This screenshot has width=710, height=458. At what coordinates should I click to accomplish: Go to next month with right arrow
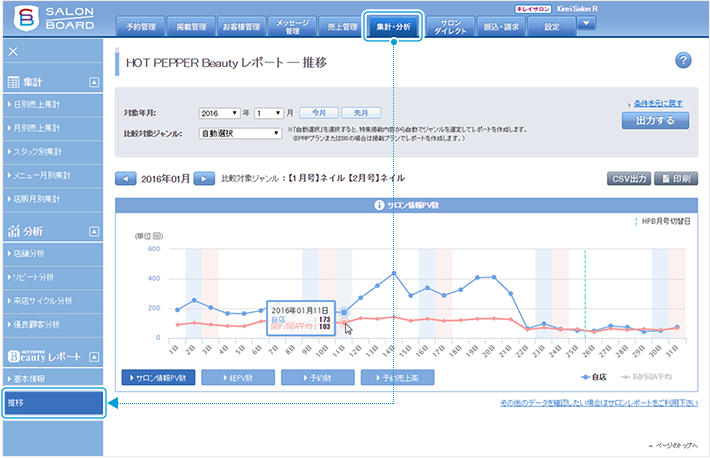203,178
